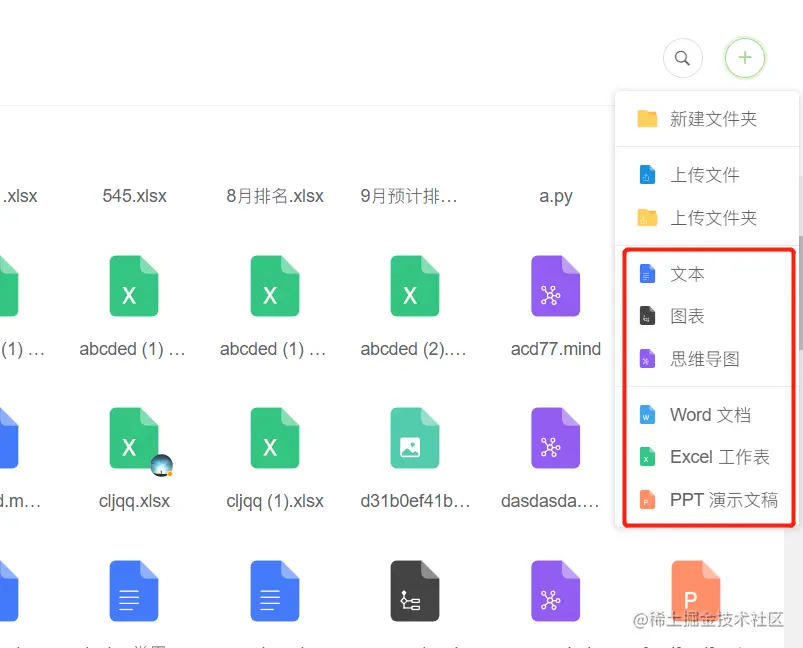Click the green icon beside Excel 工作表
803x648 pixels.
[647, 456]
